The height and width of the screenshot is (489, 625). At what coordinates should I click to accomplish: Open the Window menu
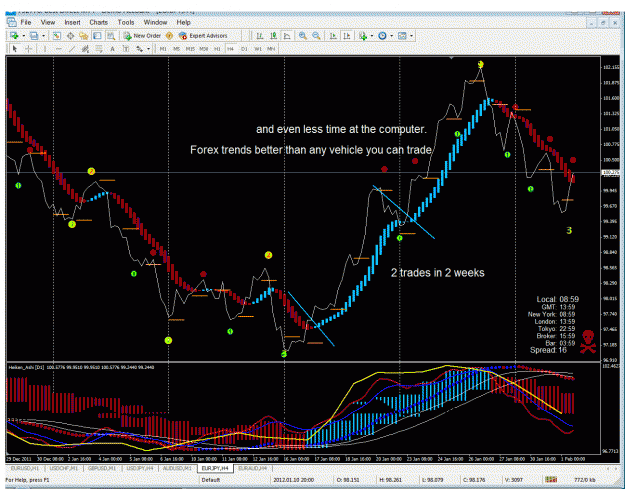[x=155, y=22]
